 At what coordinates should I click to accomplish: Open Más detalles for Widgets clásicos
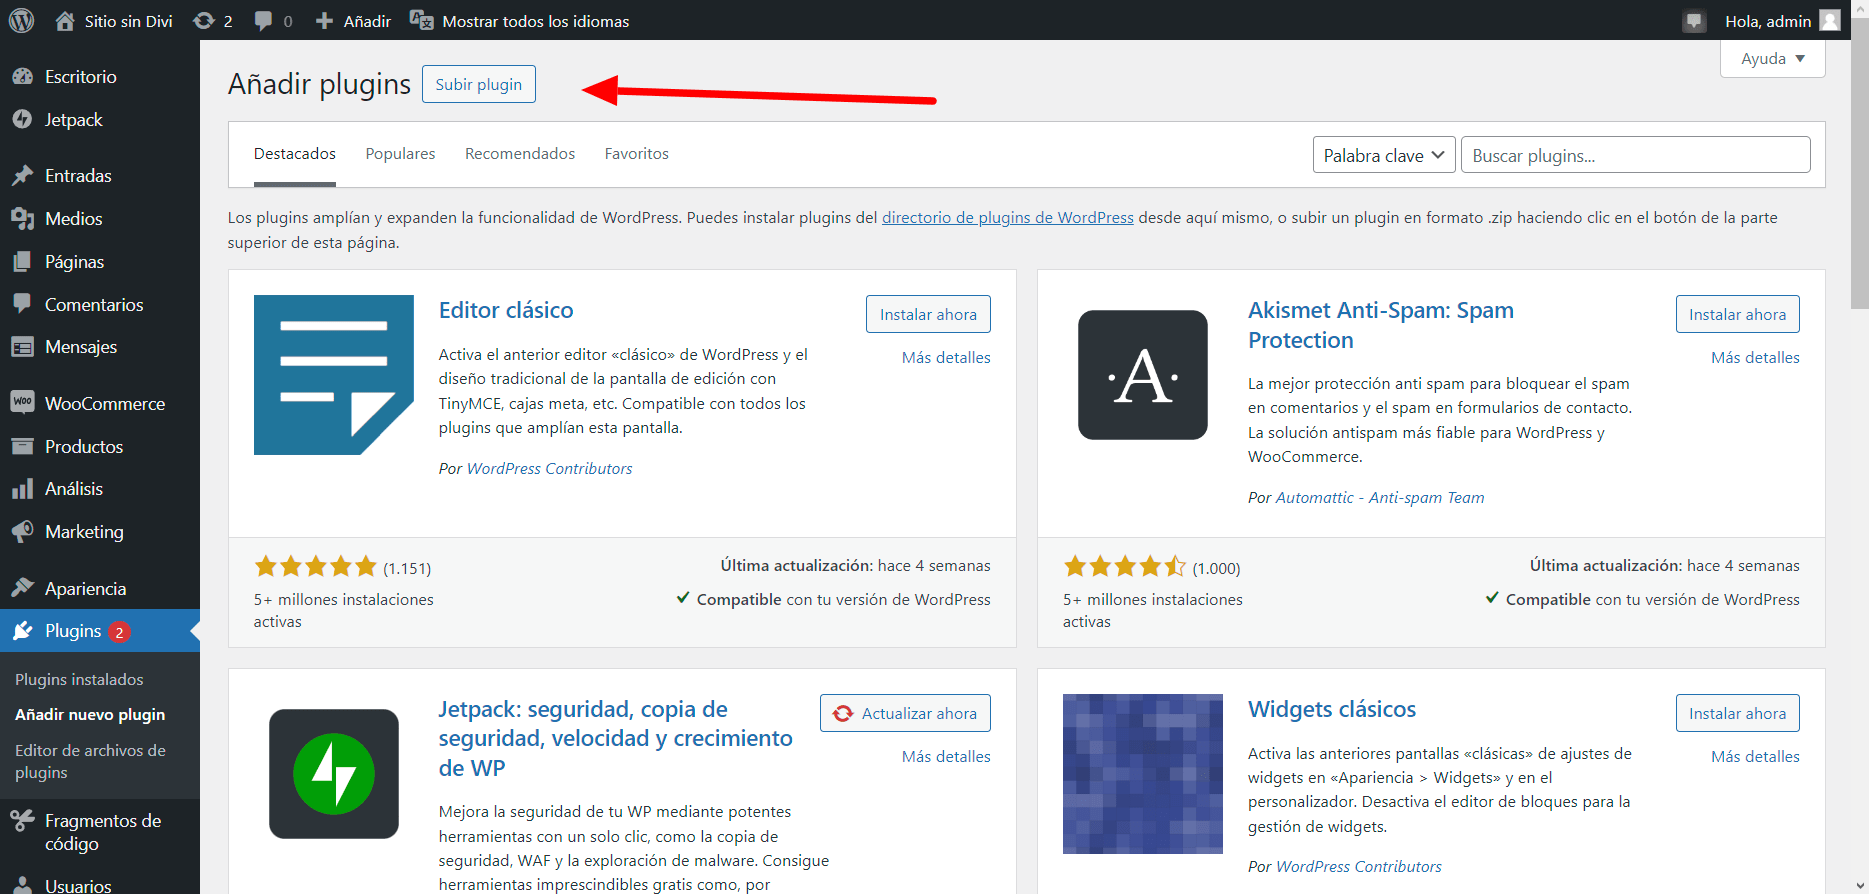coord(1755,757)
